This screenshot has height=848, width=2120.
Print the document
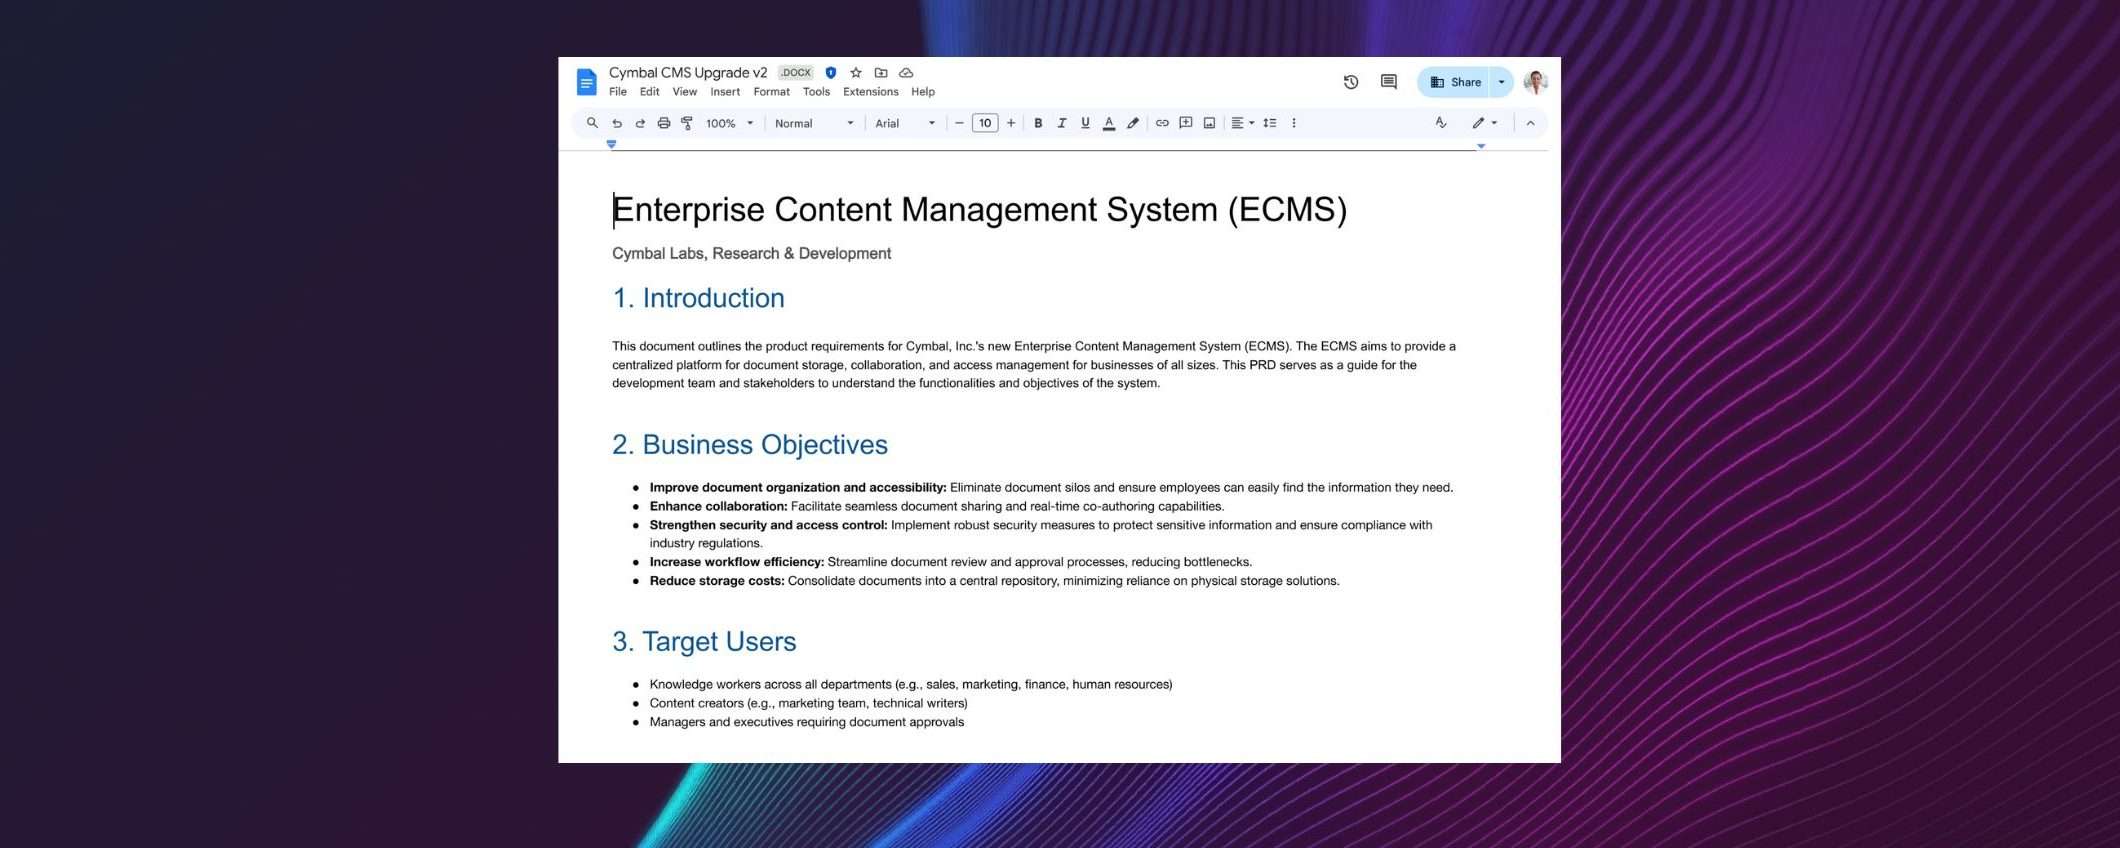point(664,123)
